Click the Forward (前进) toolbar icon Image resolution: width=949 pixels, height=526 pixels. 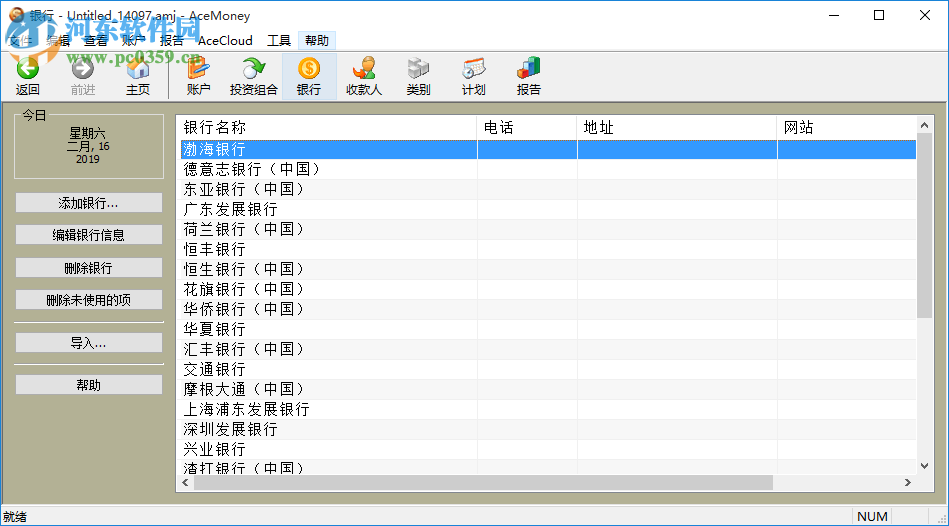pos(83,76)
